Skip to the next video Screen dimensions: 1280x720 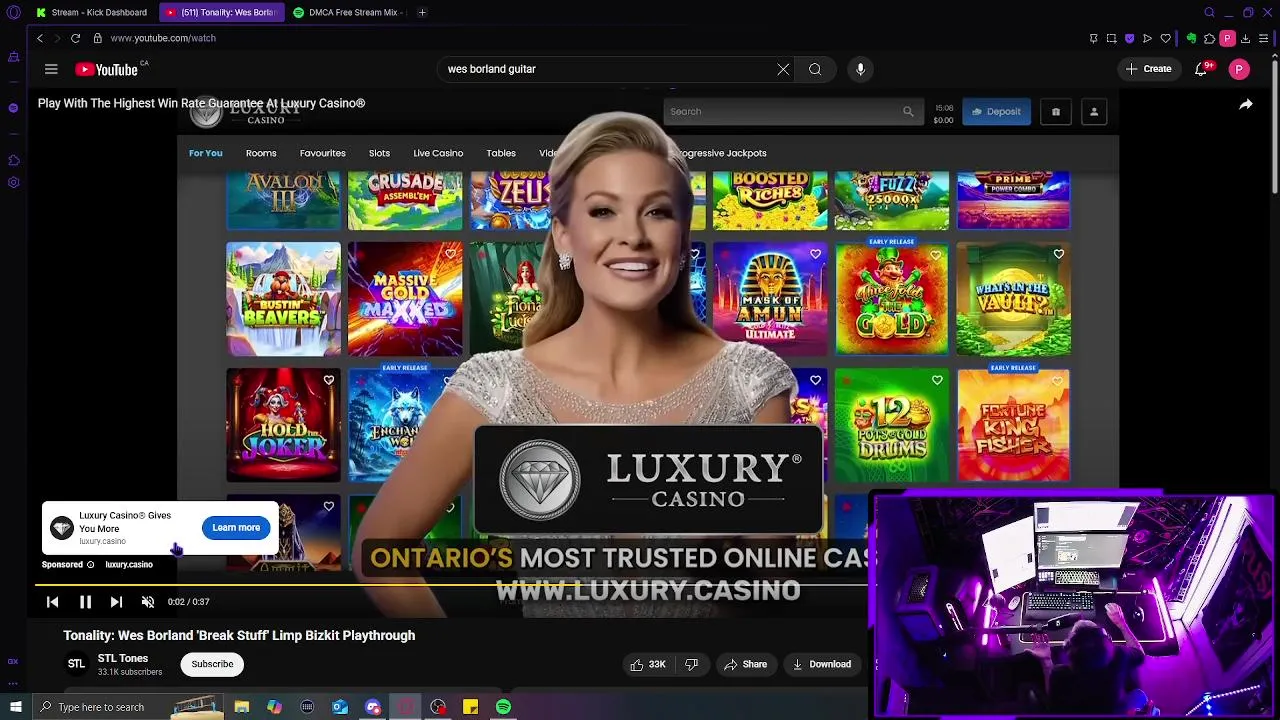116,602
